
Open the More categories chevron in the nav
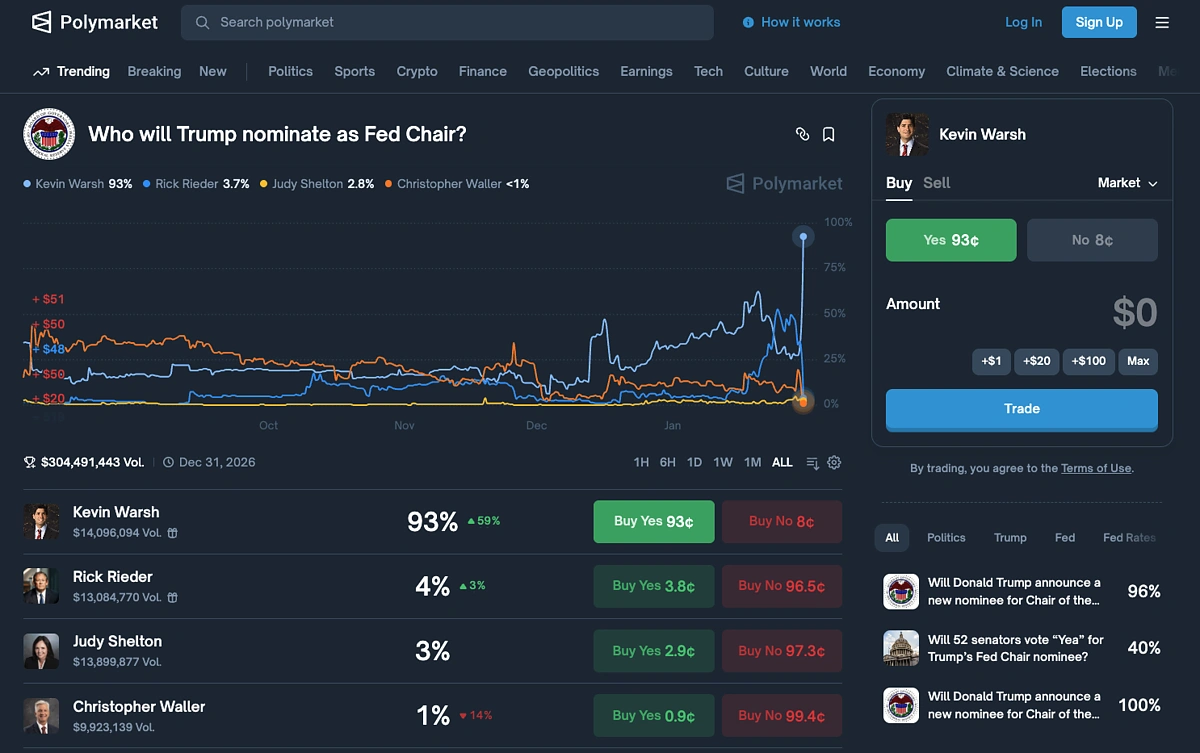click(1170, 71)
